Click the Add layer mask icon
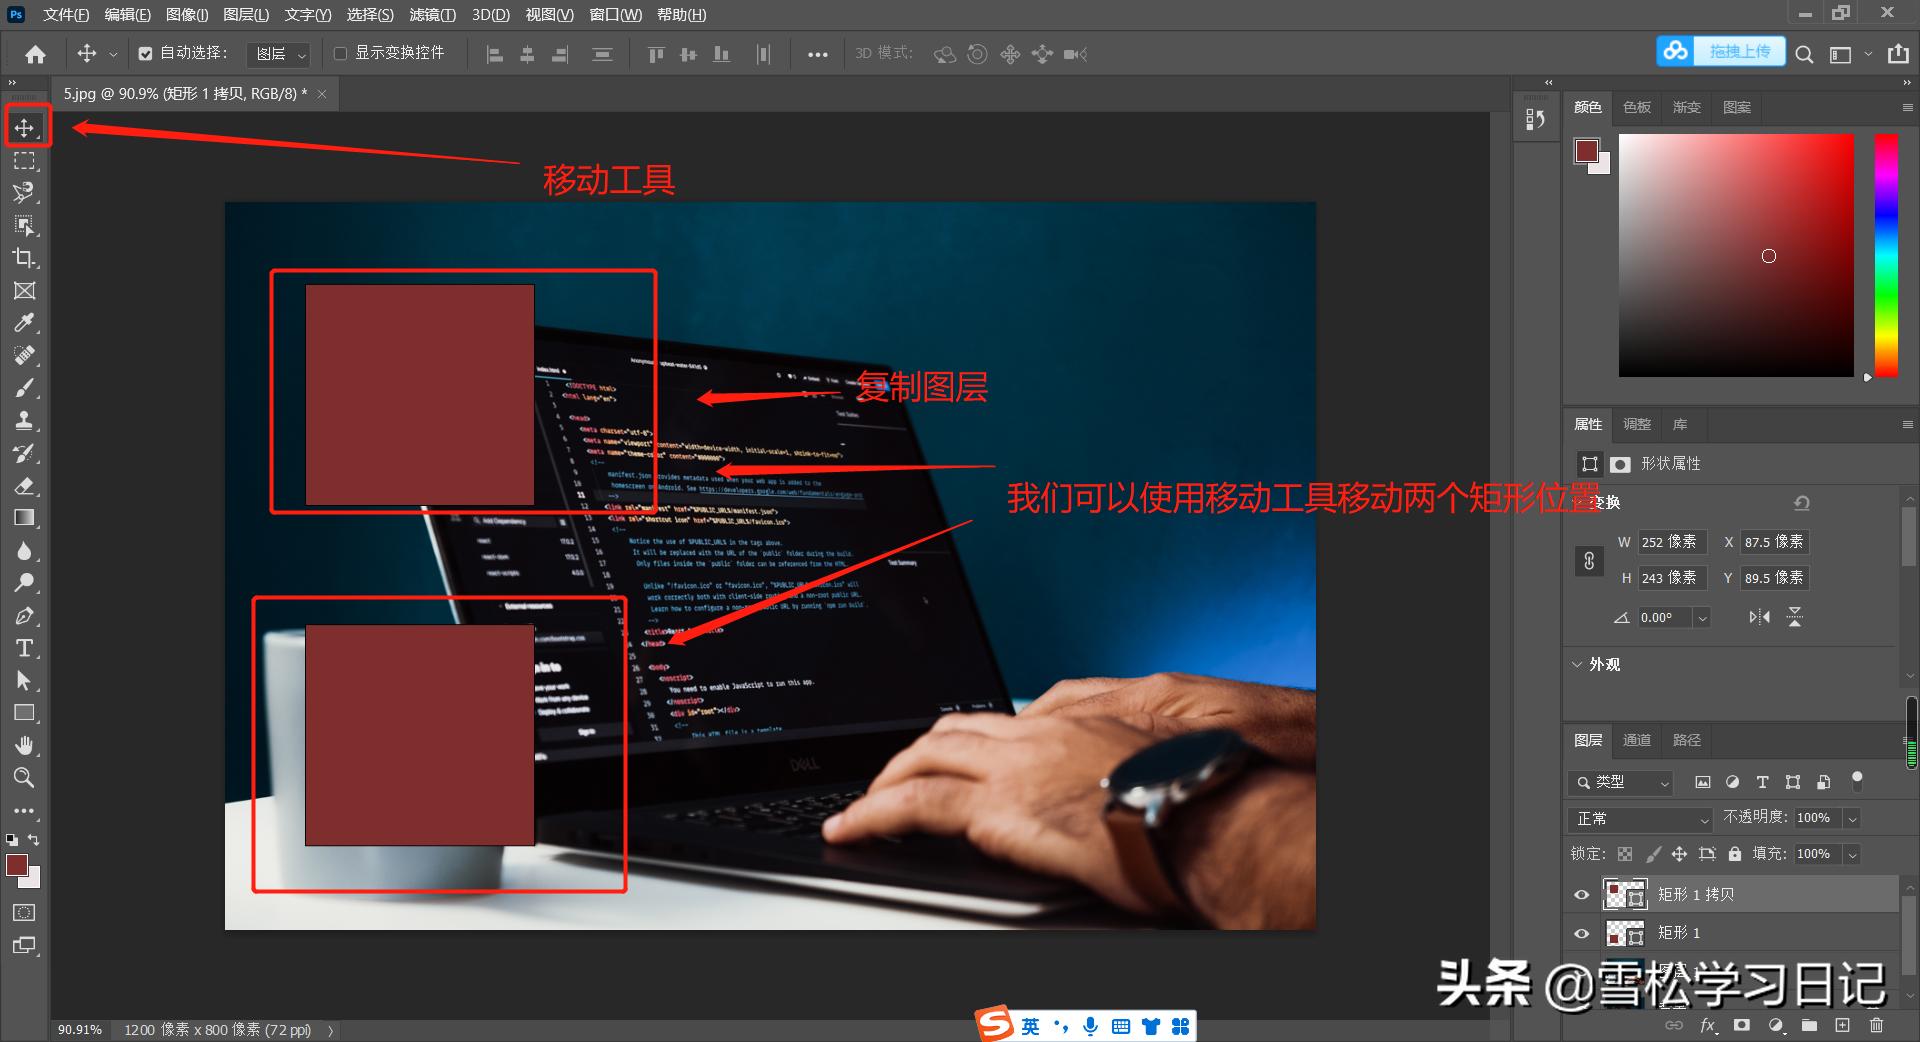This screenshot has width=1920, height=1042. [x=1742, y=1025]
